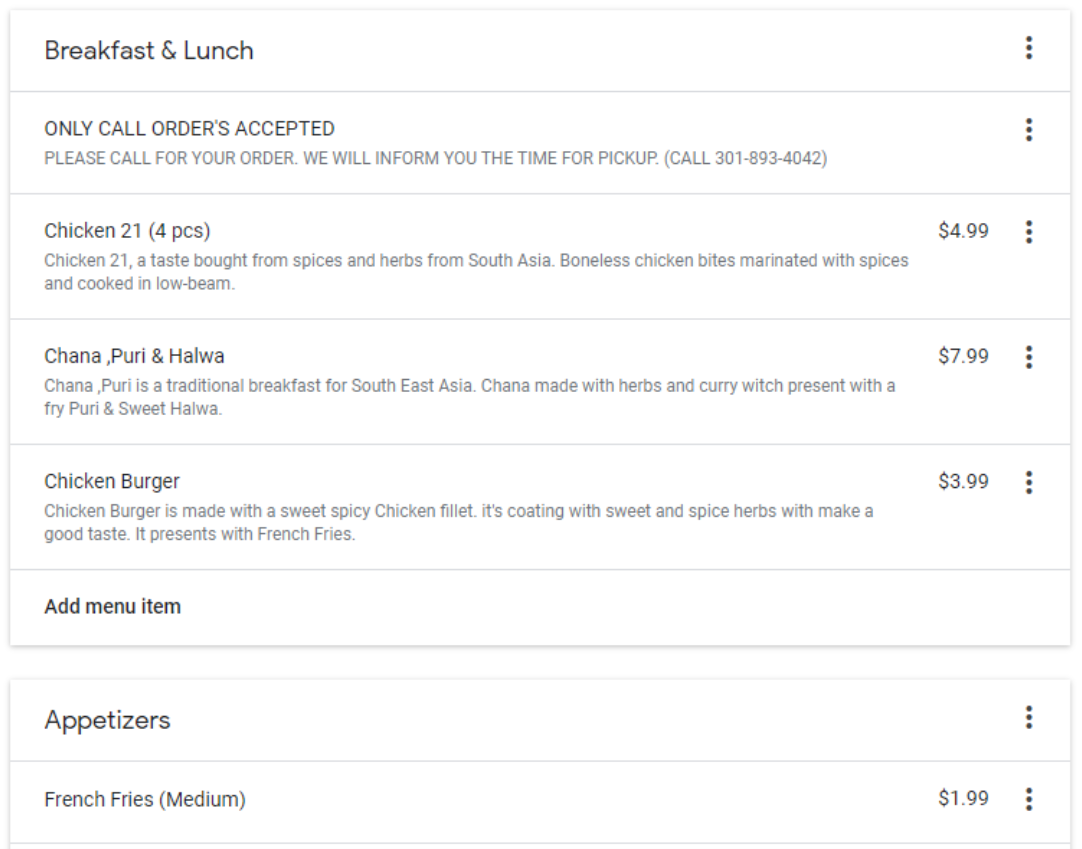Show more options for Chicken Burger
This screenshot has width=1082, height=849.
[x=1028, y=483]
